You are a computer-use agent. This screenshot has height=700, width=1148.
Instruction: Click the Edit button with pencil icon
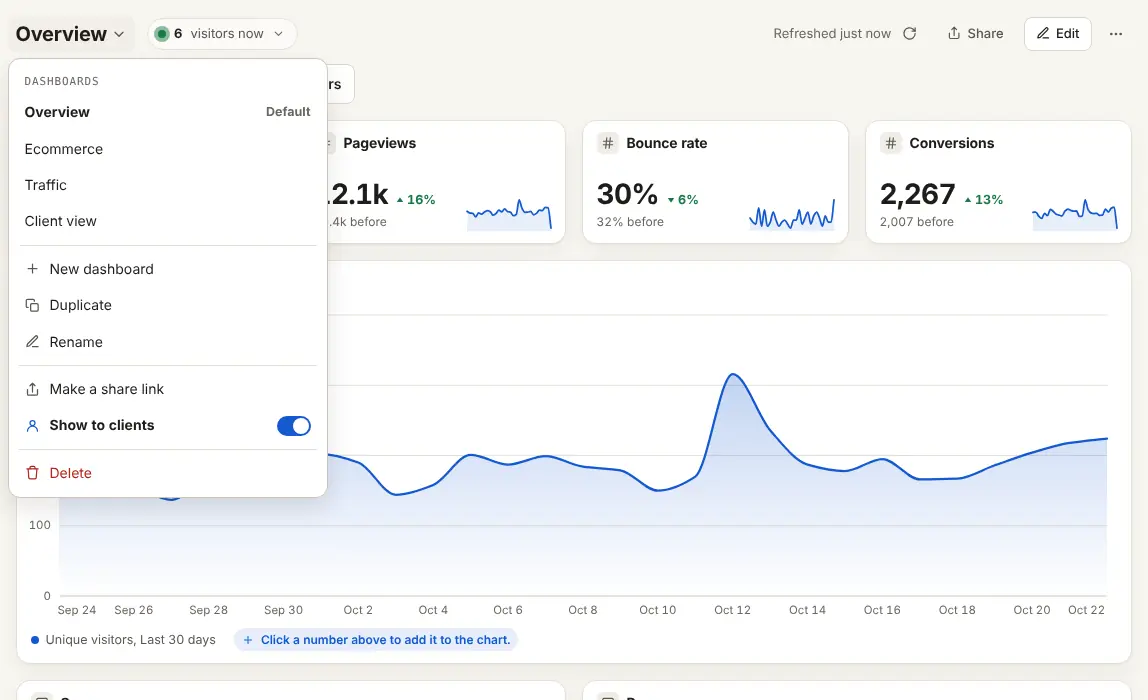[1057, 34]
